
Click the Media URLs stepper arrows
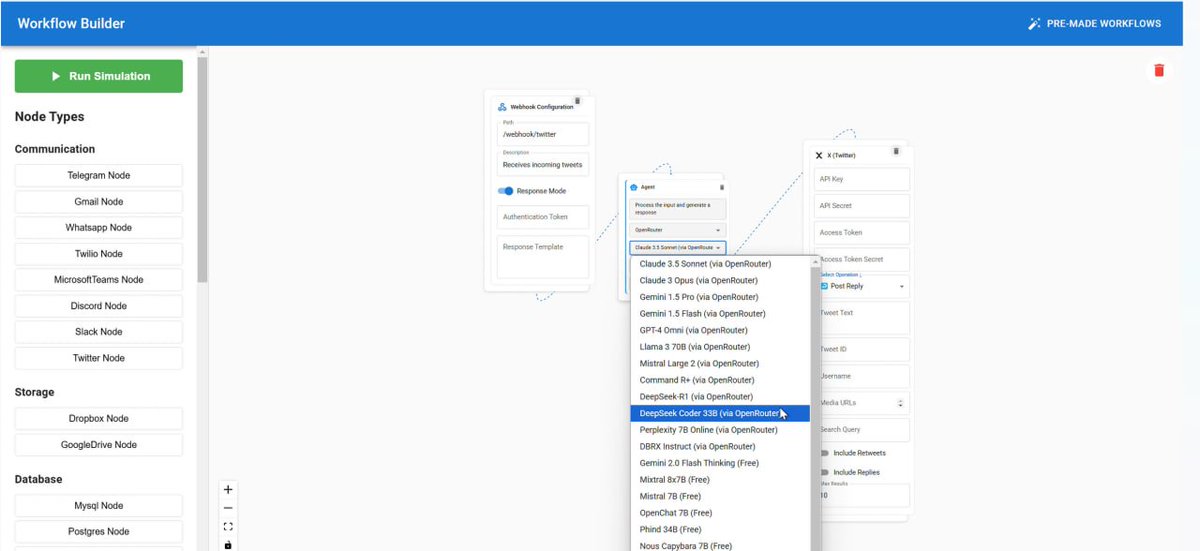[x=901, y=403]
